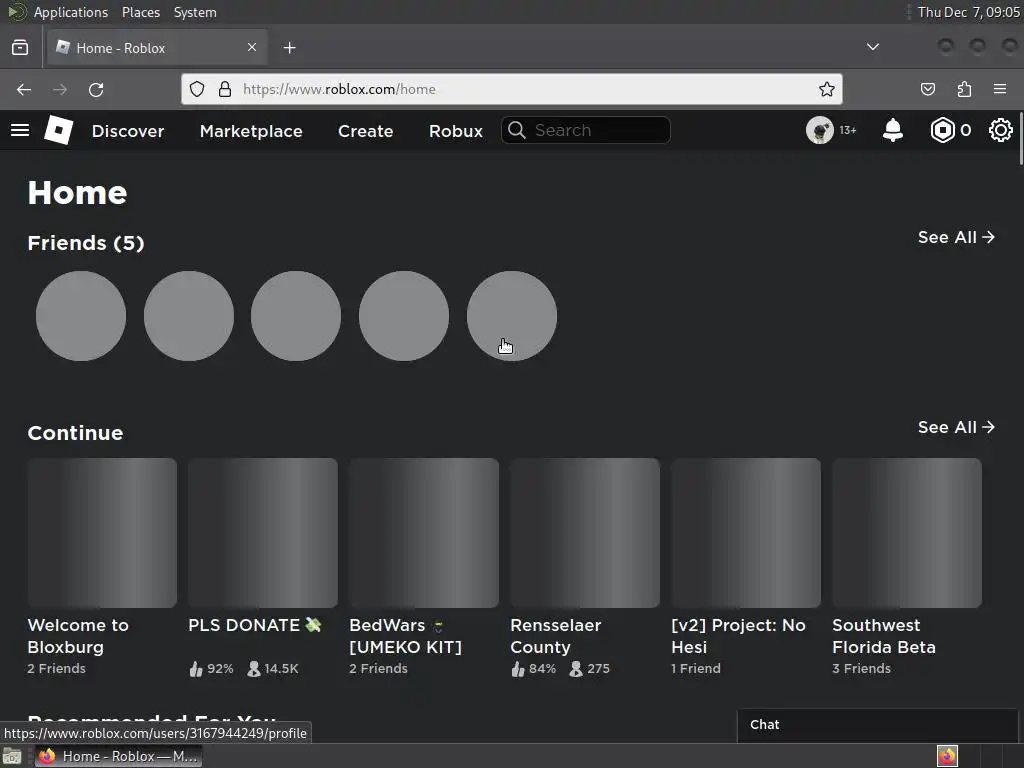Focus the Roblox Search field

click(586, 130)
